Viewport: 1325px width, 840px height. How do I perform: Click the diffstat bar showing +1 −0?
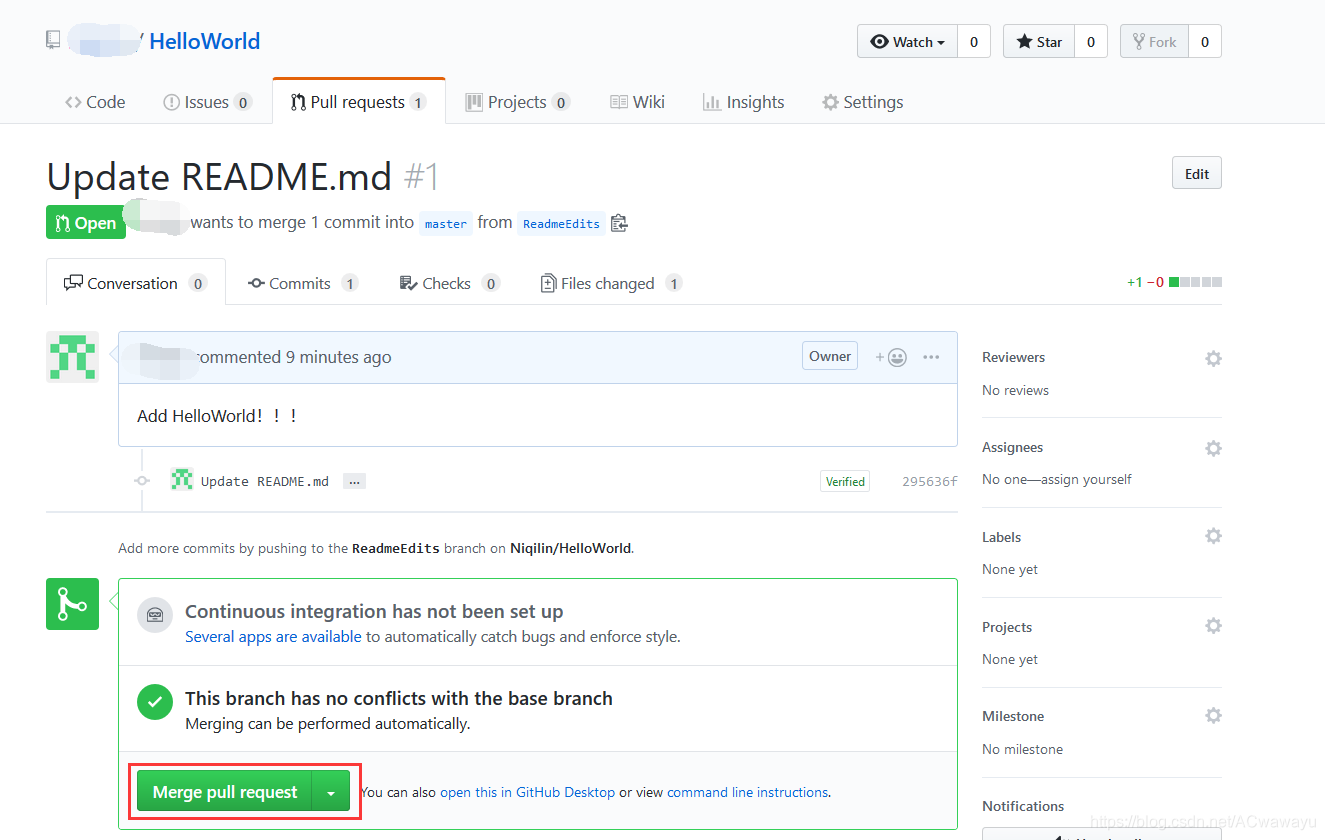pyautogui.click(x=1174, y=282)
